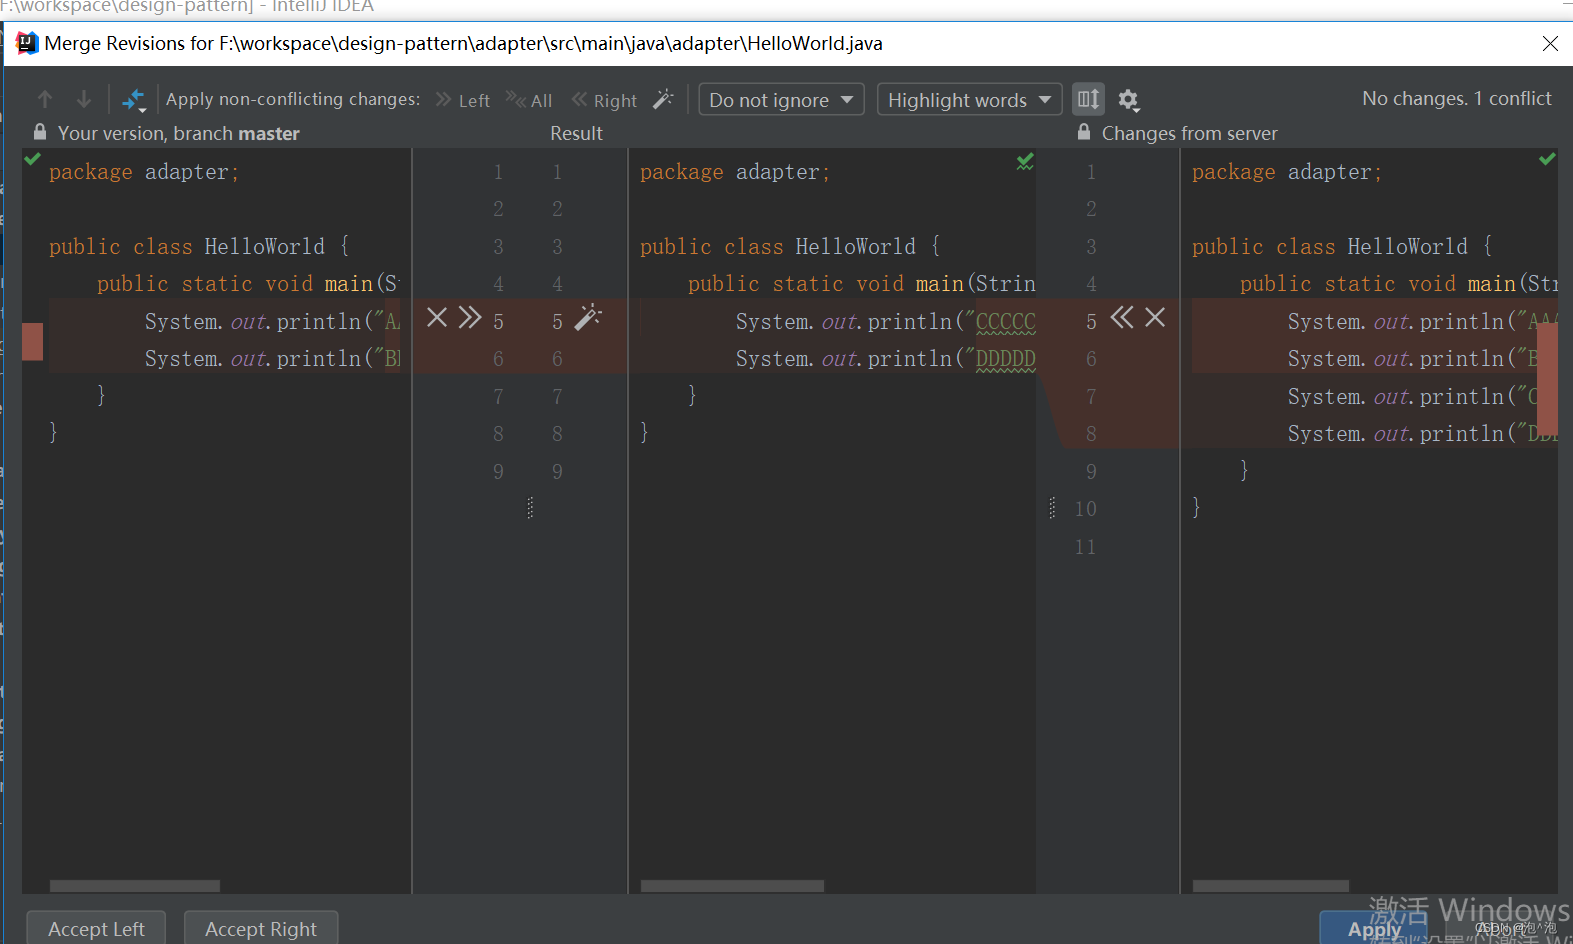This screenshot has height=944, width=1573.
Task: Click the magic wand resolve toolbar icon
Action: point(663,99)
